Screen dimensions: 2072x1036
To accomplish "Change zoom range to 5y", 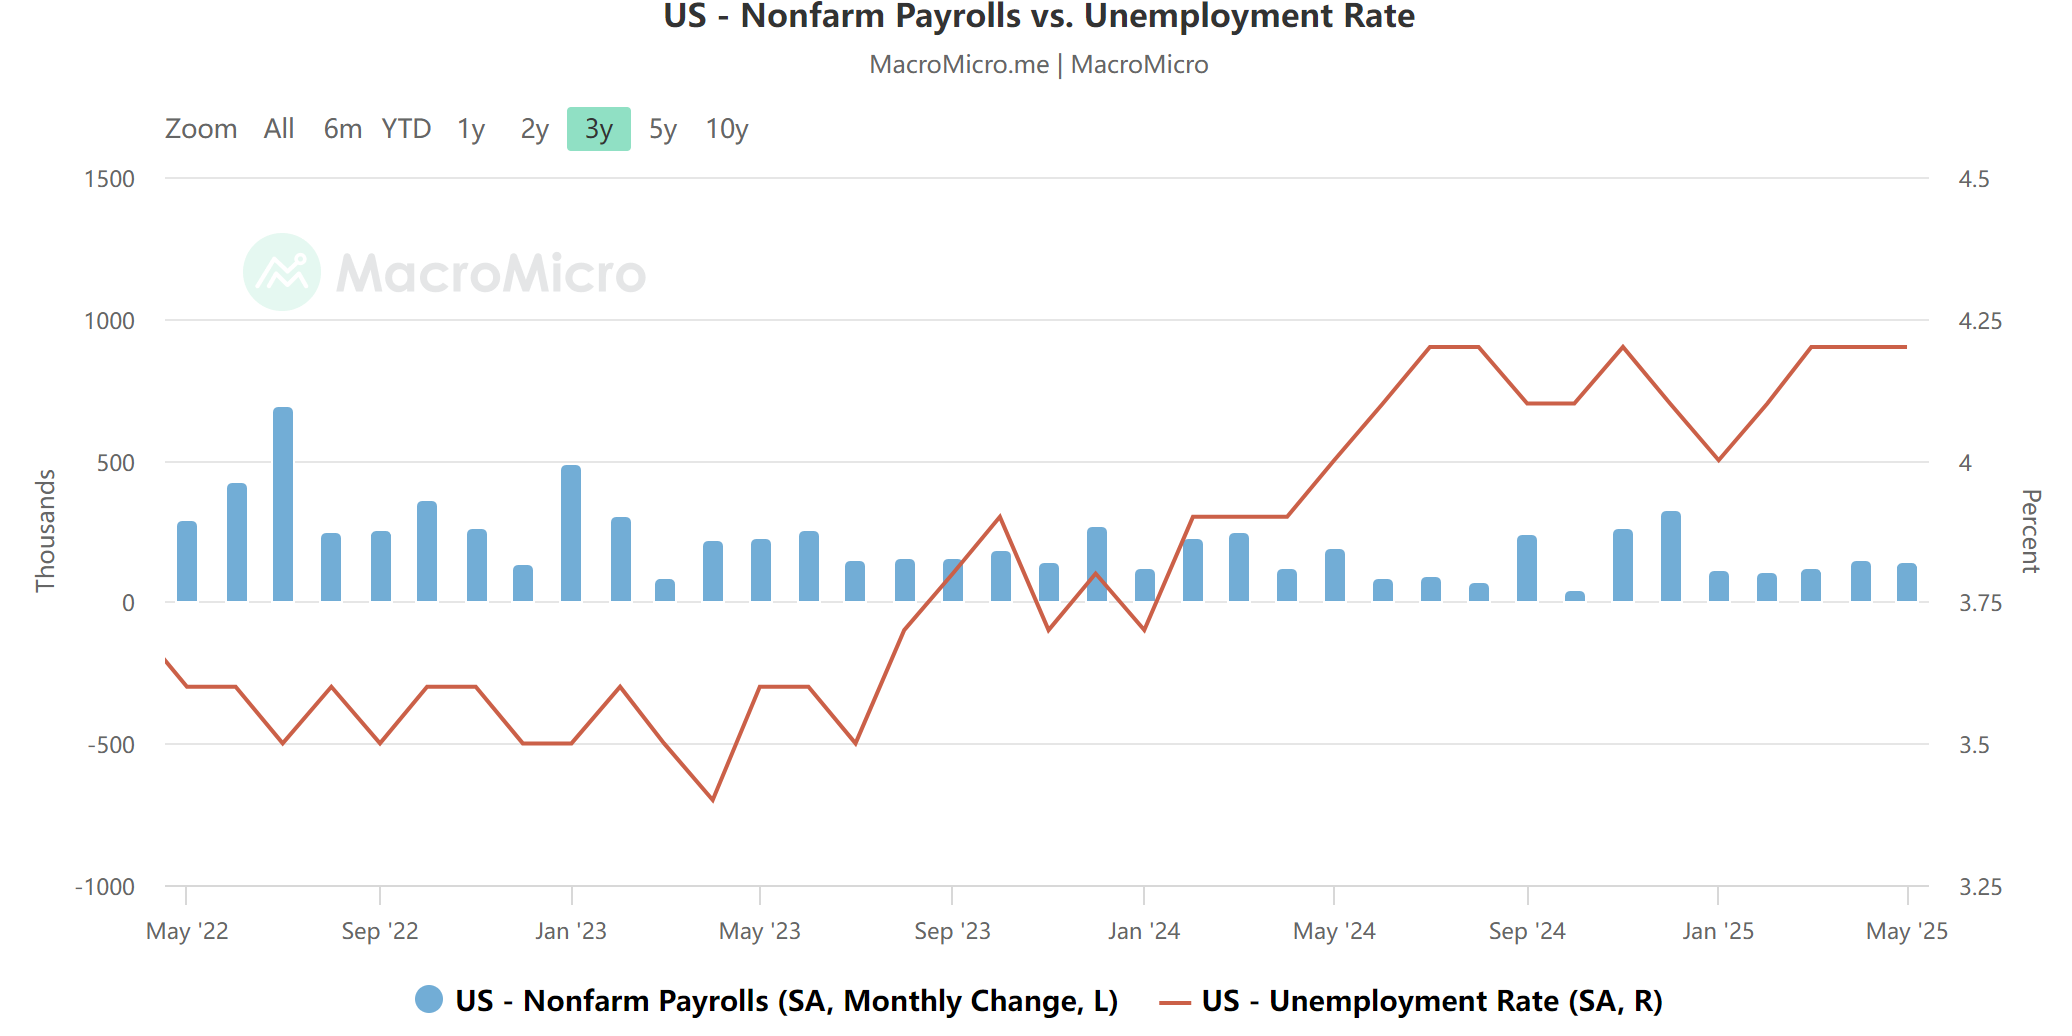I will [662, 129].
